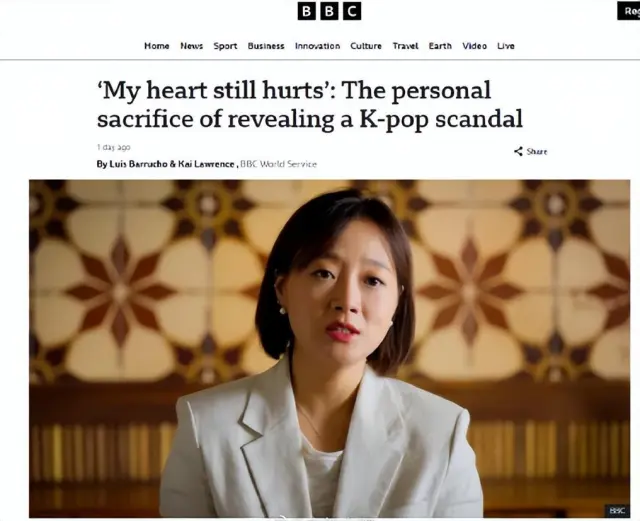Viewport: 640px width, 521px height.
Task: Click the BBC logo
Action: tap(329, 11)
